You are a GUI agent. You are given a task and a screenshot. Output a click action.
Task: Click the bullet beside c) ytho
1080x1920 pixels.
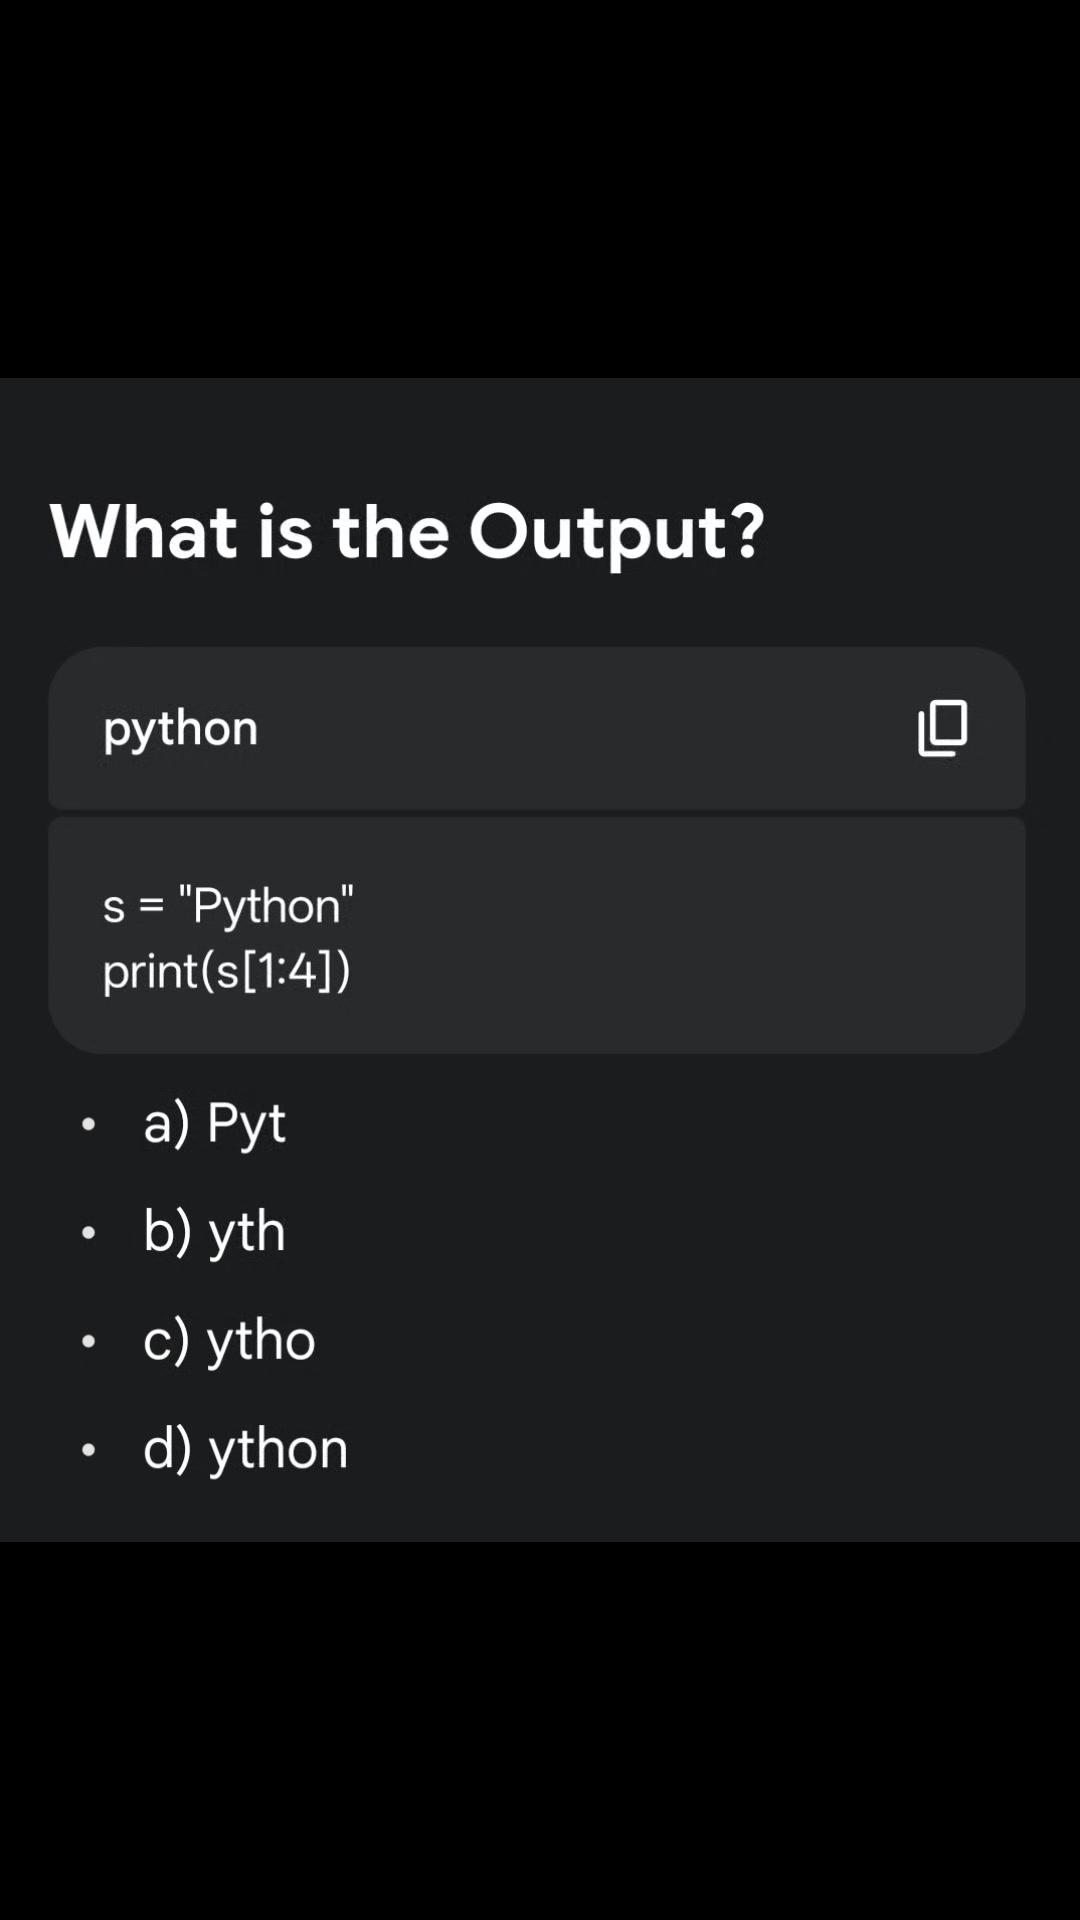pos(89,1341)
